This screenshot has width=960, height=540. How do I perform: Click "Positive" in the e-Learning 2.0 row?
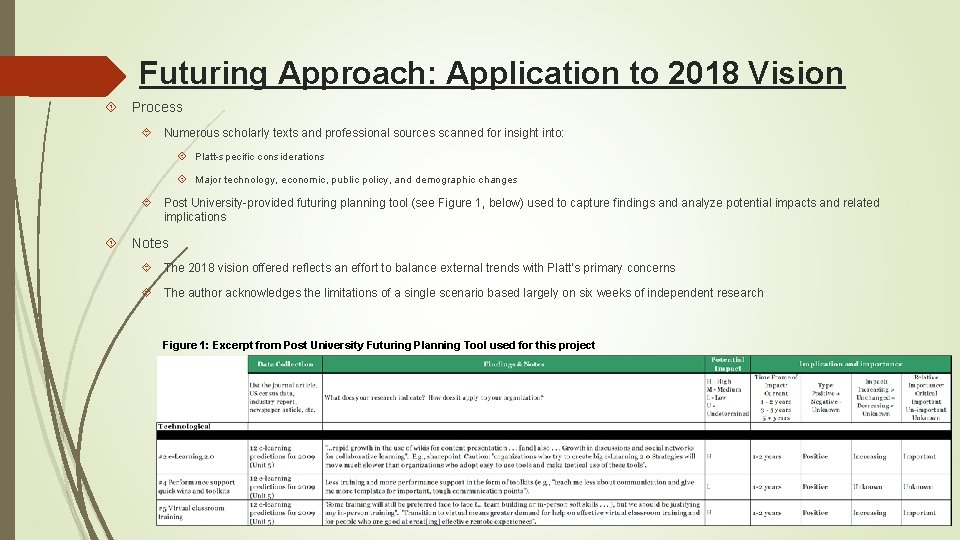point(815,457)
